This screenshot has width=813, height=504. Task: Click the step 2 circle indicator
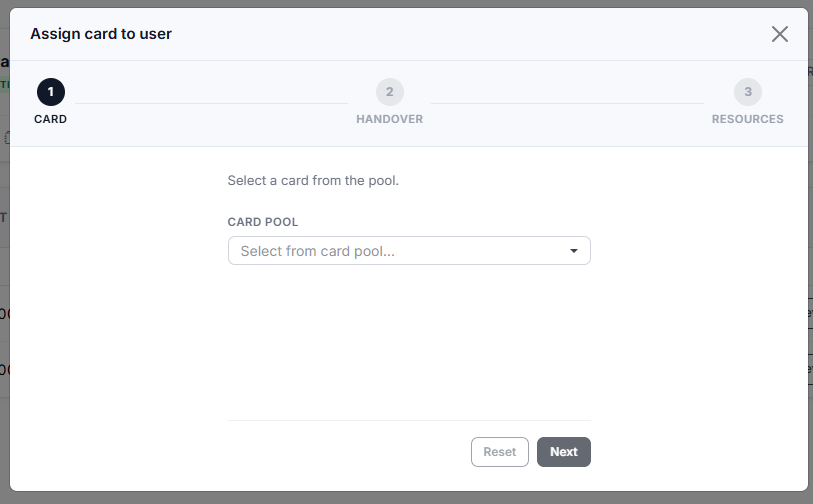[390, 92]
